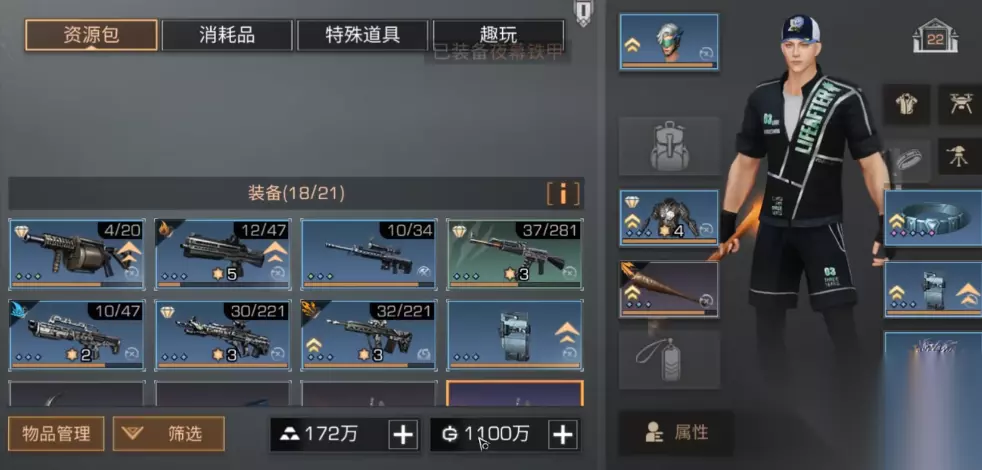
Task: Open the 趣玩 tab
Action: tap(499, 35)
